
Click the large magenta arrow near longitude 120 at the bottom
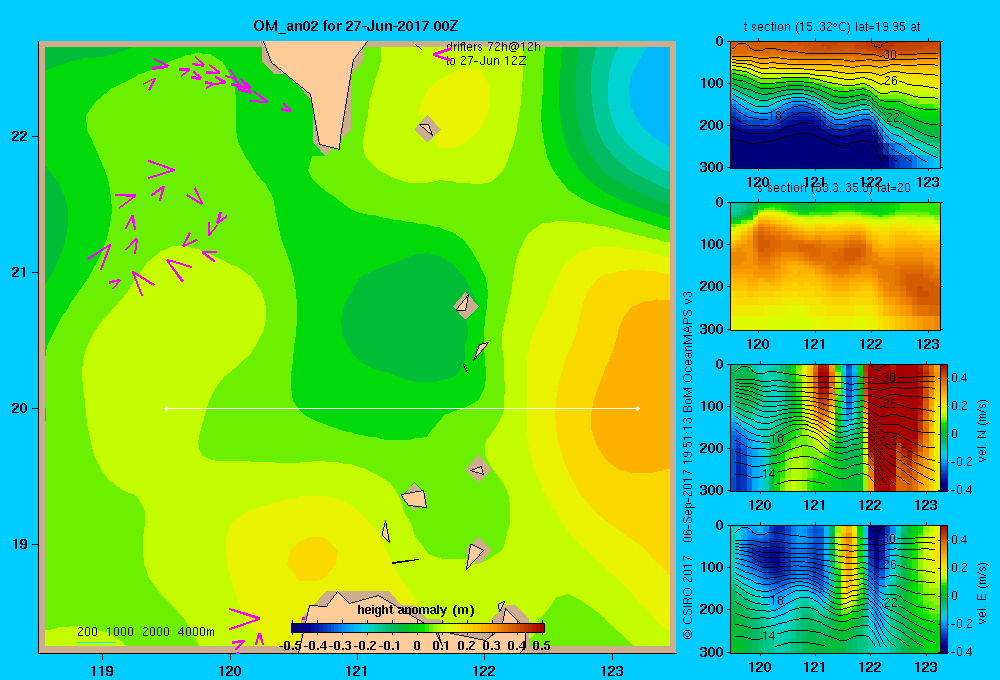[245, 617]
